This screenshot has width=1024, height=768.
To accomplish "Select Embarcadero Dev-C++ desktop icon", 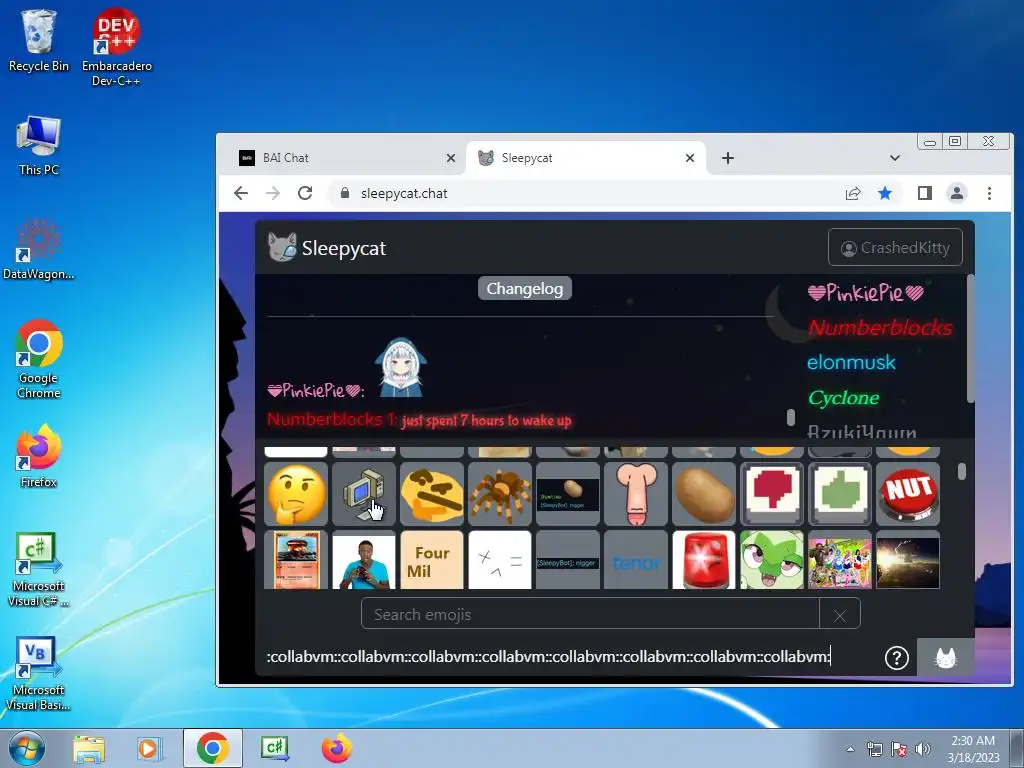I will click(x=116, y=47).
